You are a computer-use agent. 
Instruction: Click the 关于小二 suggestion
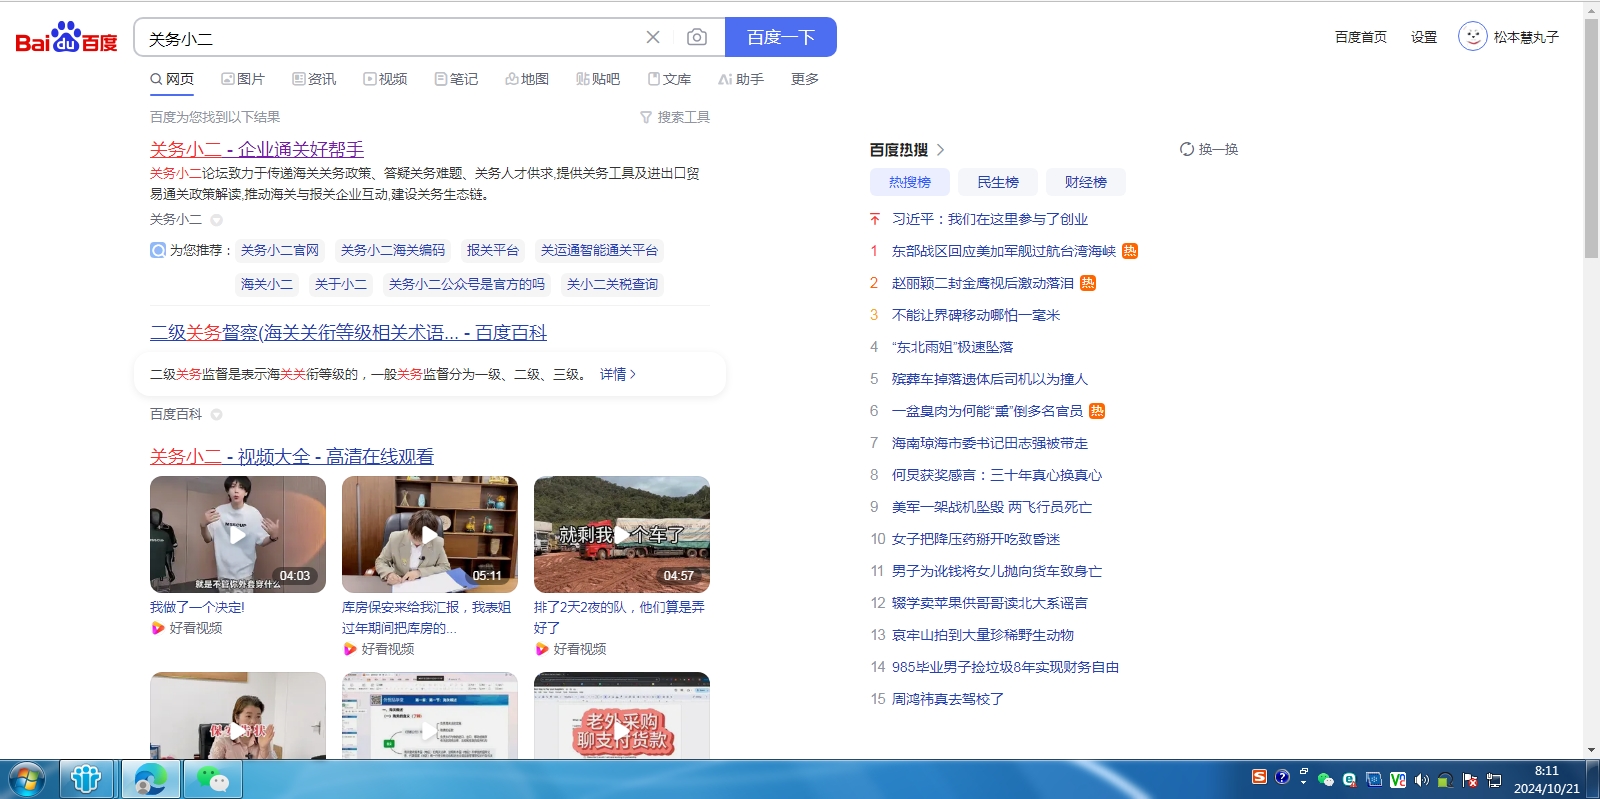pos(341,284)
